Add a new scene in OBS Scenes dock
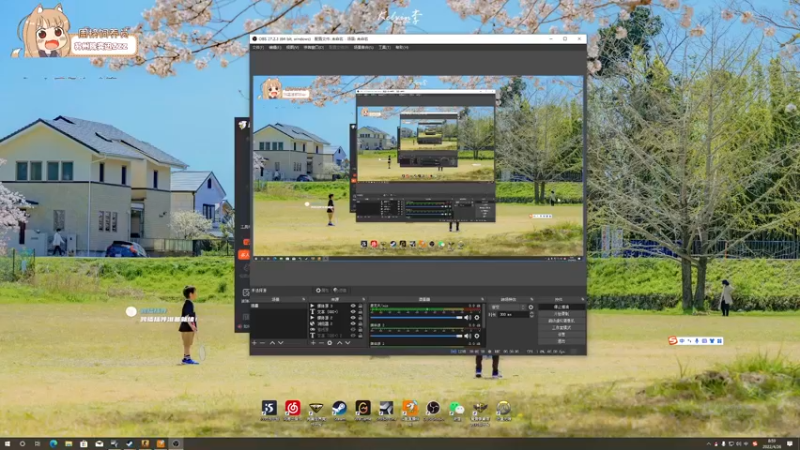The height and width of the screenshot is (450, 800). (x=254, y=343)
